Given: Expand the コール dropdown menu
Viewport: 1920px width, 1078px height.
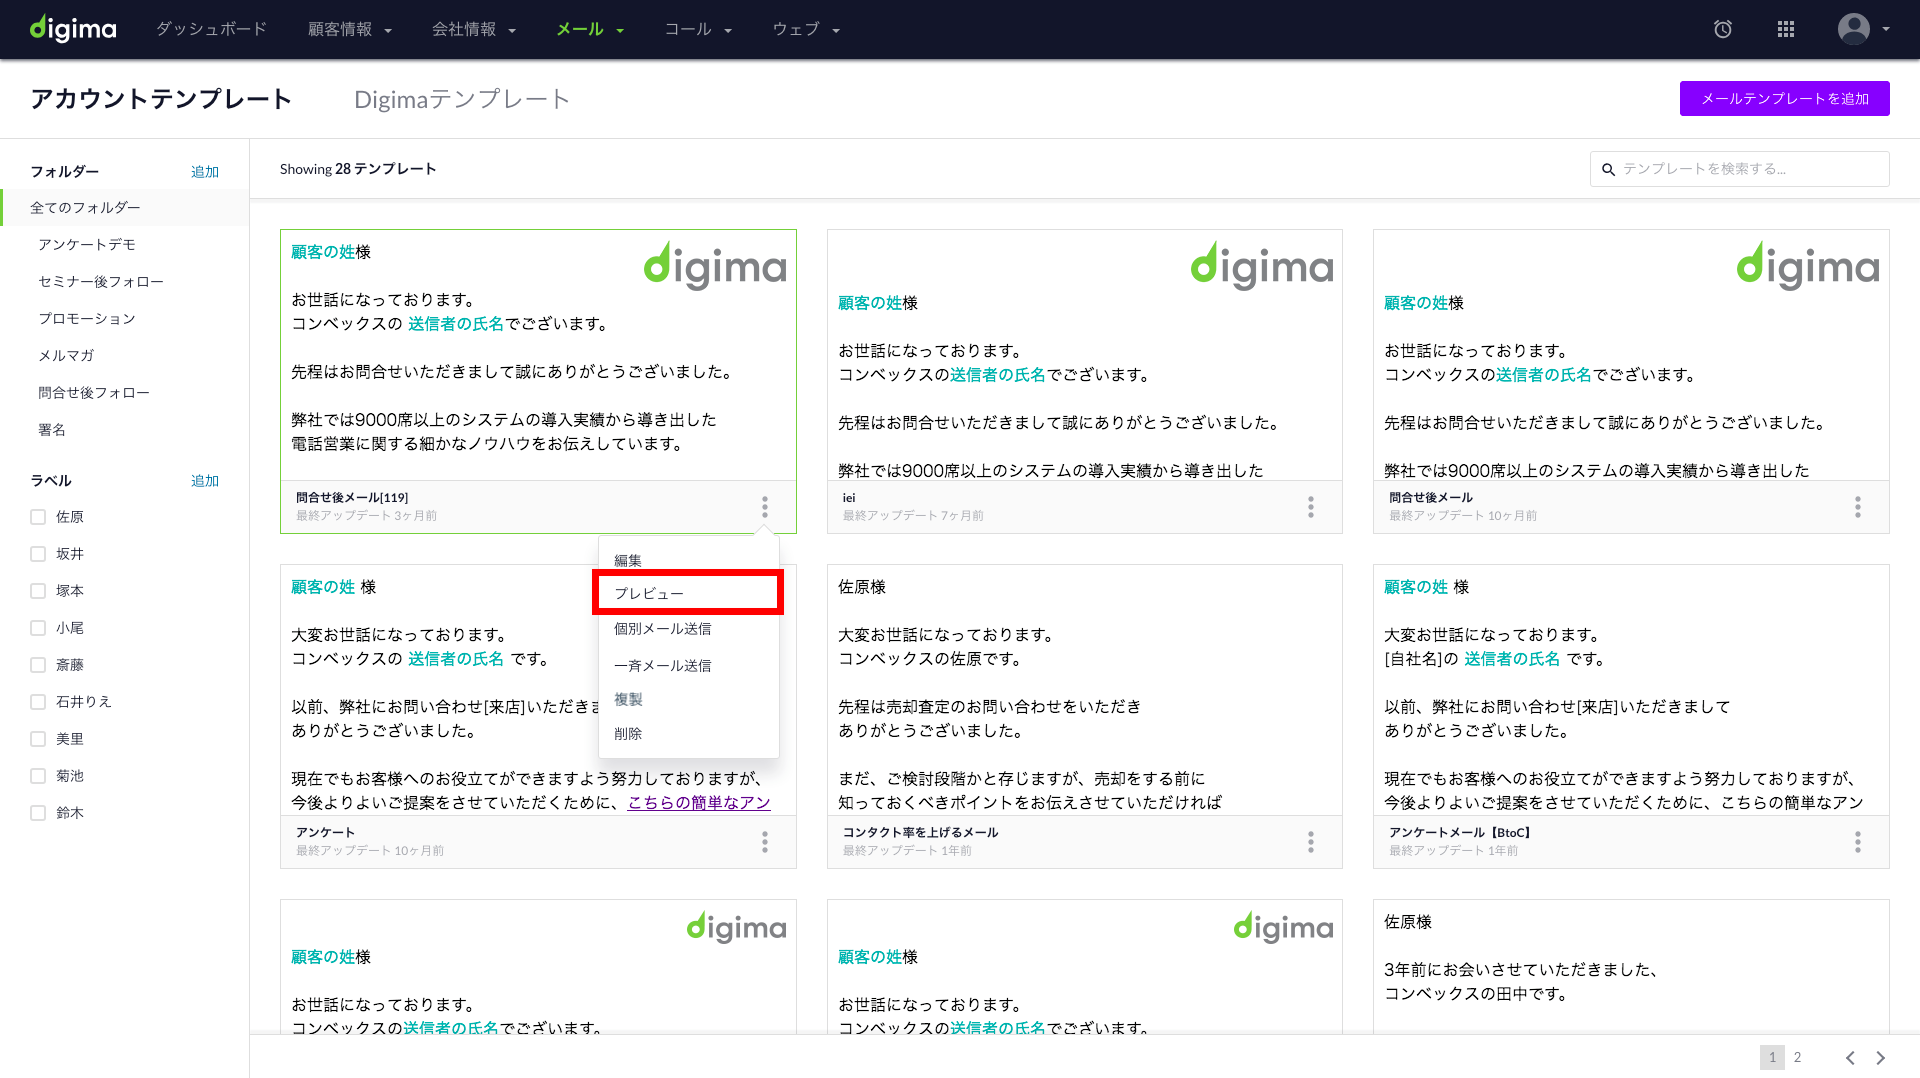Looking at the screenshot, I should pos(698,29).
